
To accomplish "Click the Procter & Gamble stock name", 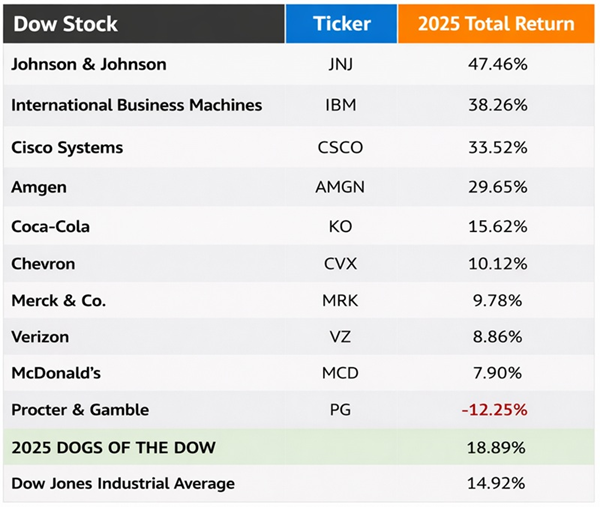I will [80, 410].
